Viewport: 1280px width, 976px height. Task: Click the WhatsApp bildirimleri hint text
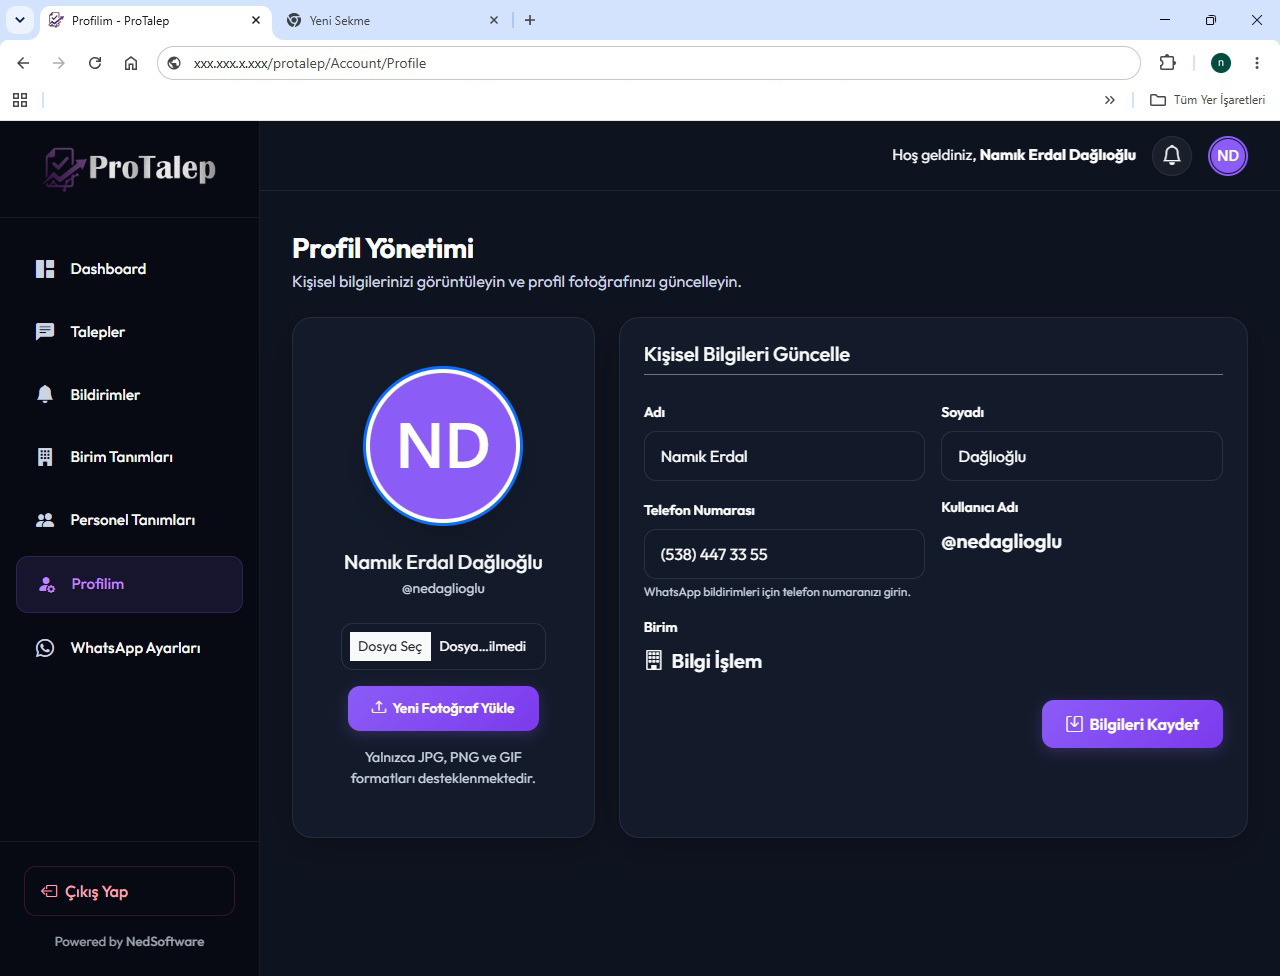(777, 592)
